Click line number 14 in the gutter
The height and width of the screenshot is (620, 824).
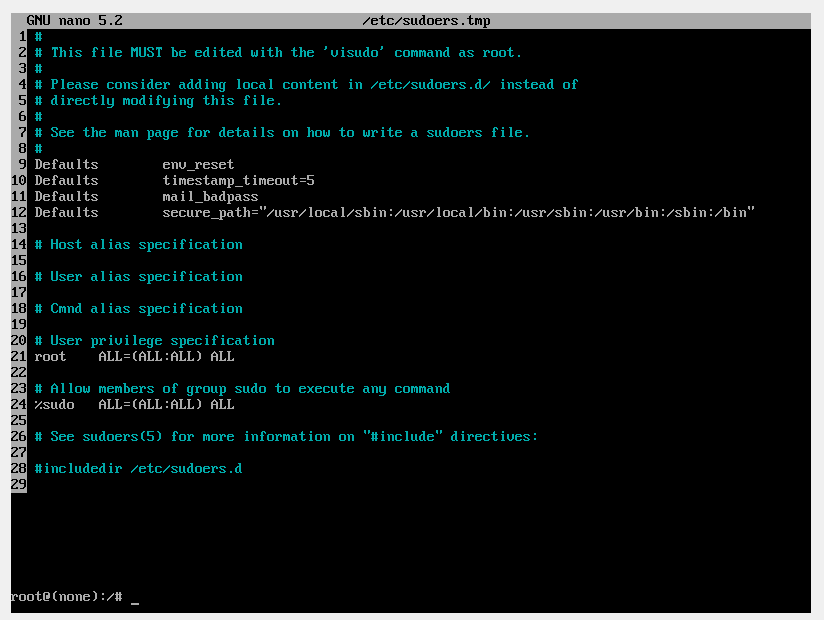[x=18, y=244]
